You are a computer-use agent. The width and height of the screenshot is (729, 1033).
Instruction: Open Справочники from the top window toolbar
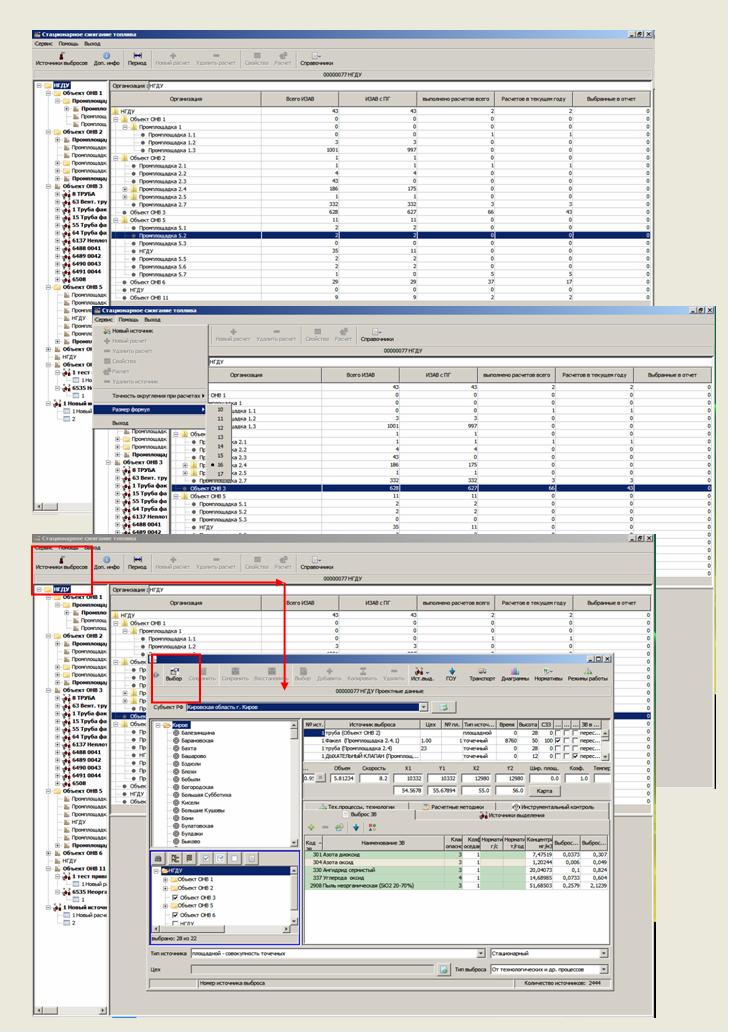316,58
